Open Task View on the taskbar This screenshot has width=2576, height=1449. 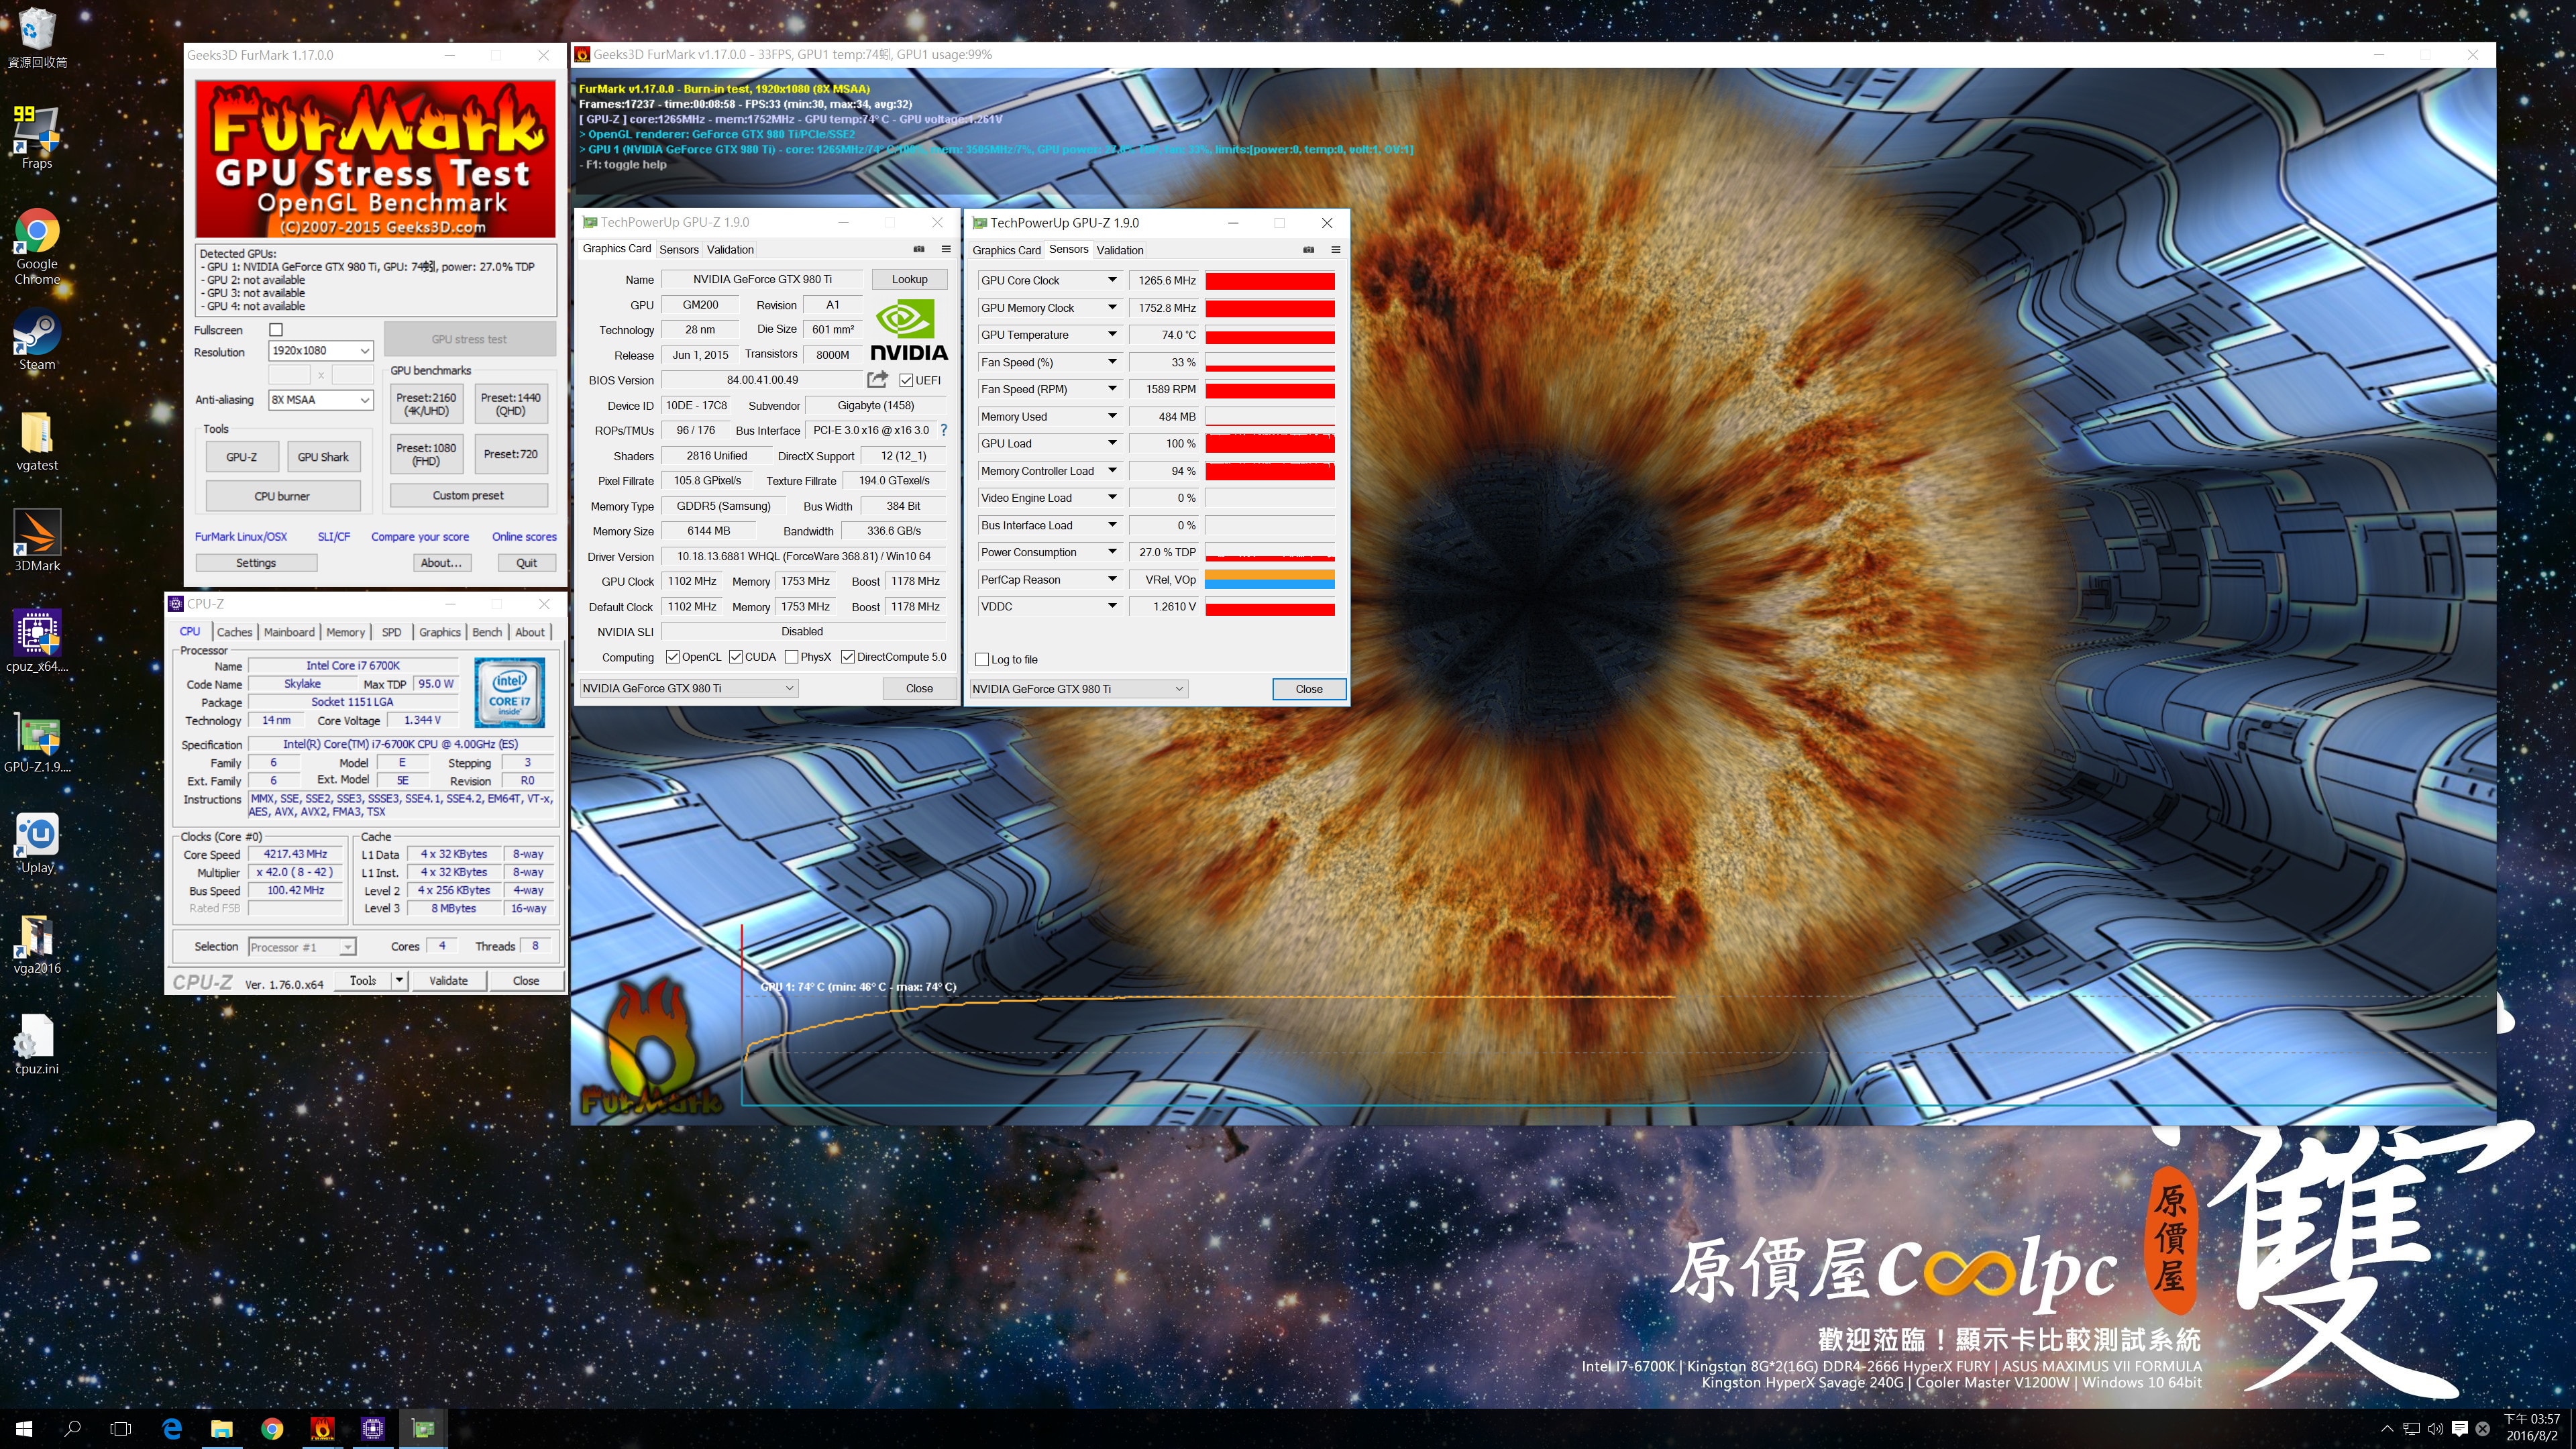coord(121,1429)
